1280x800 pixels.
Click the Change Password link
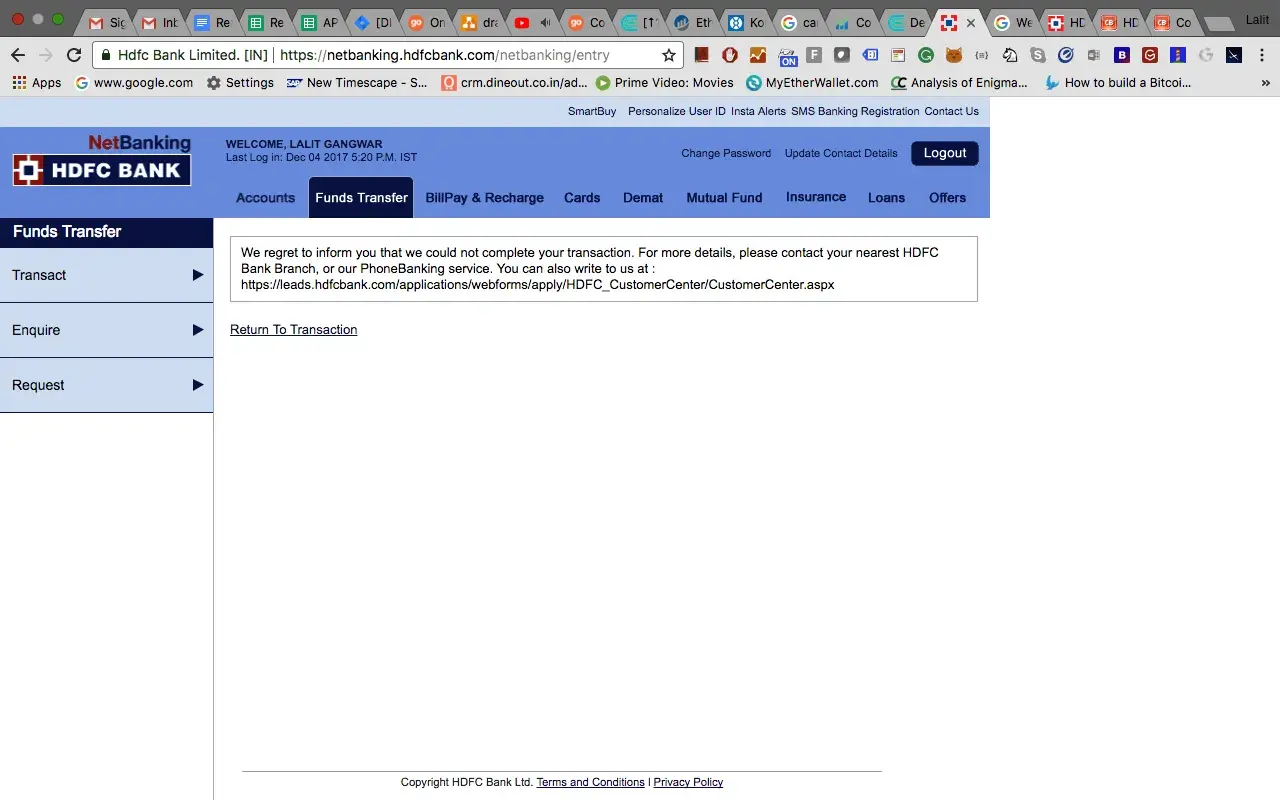(726, 153)
